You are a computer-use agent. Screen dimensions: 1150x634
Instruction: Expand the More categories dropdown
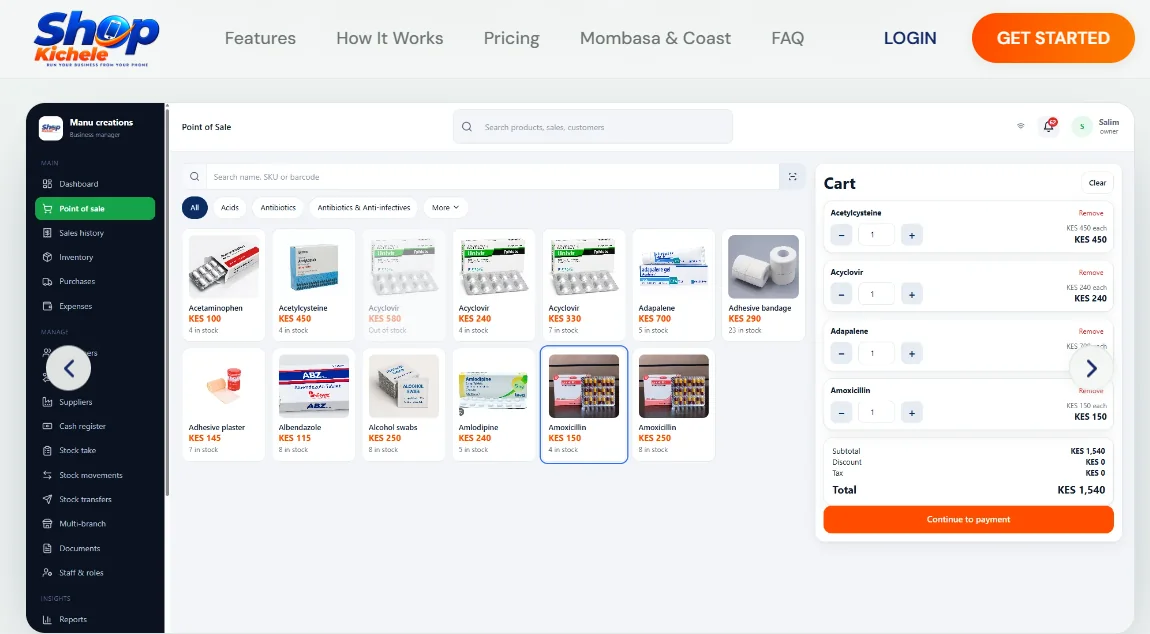click(445, 208)
